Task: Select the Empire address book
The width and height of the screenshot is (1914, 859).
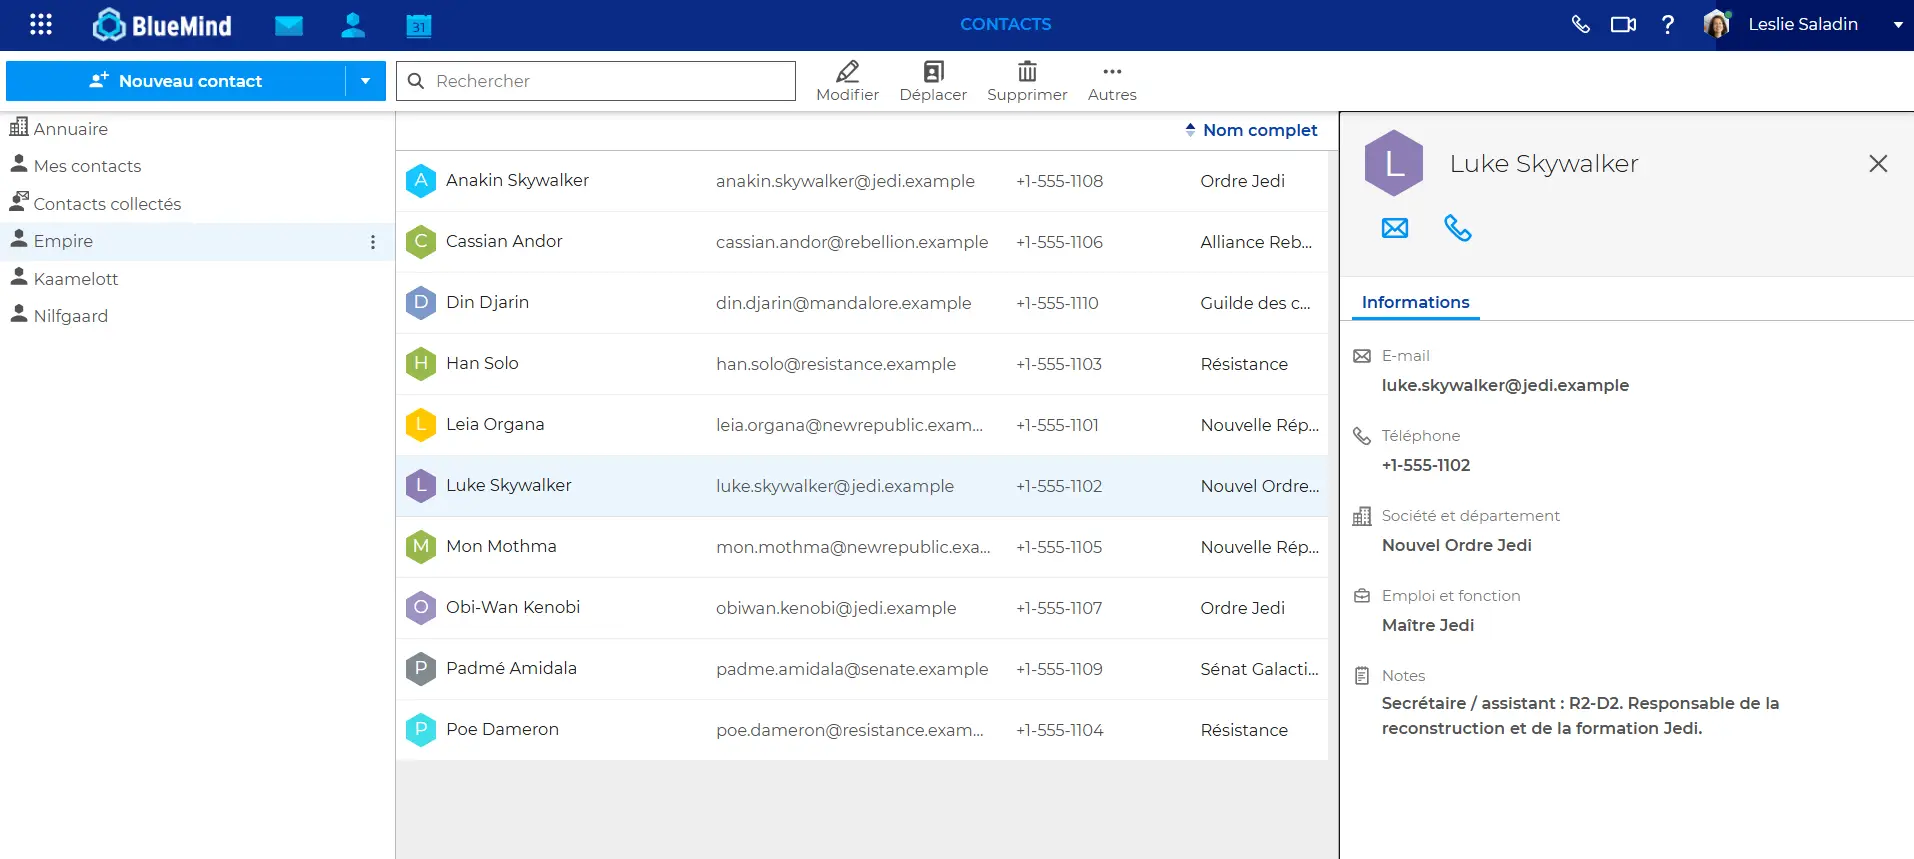Action: coord(197,242)
